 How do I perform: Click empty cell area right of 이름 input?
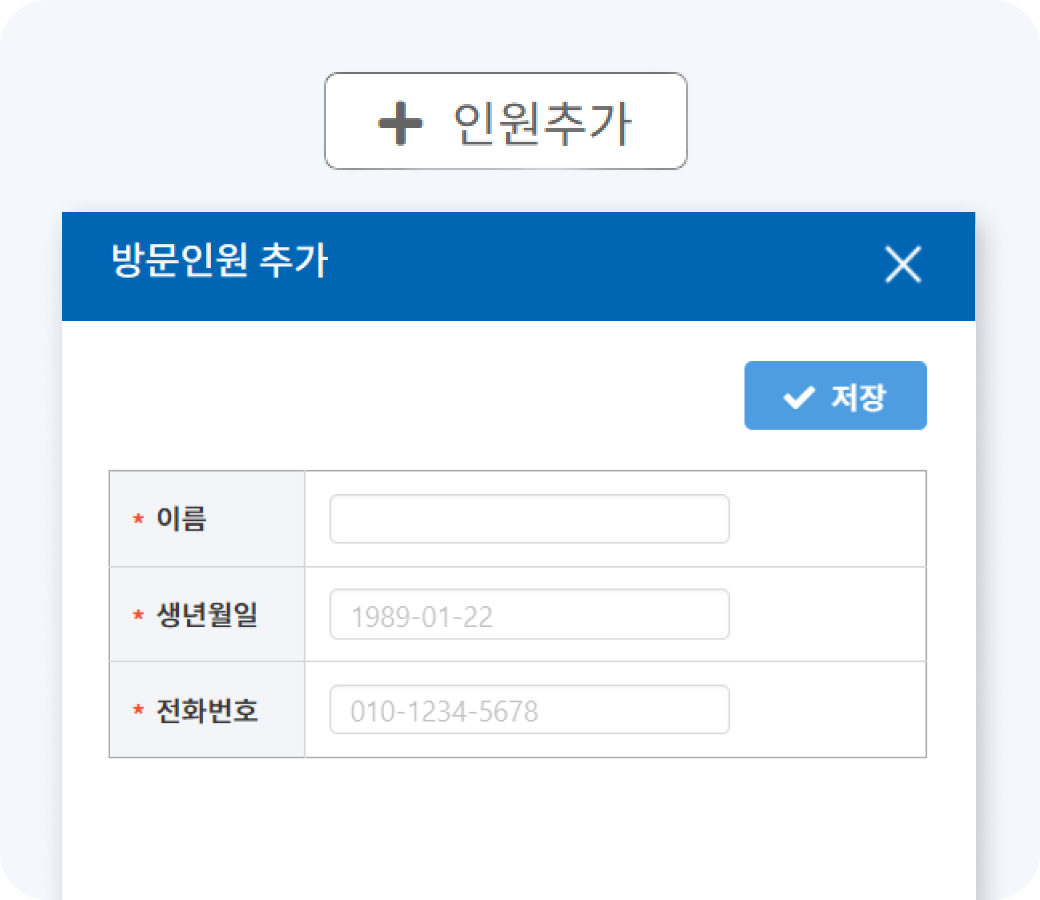[x=826, y=519]
